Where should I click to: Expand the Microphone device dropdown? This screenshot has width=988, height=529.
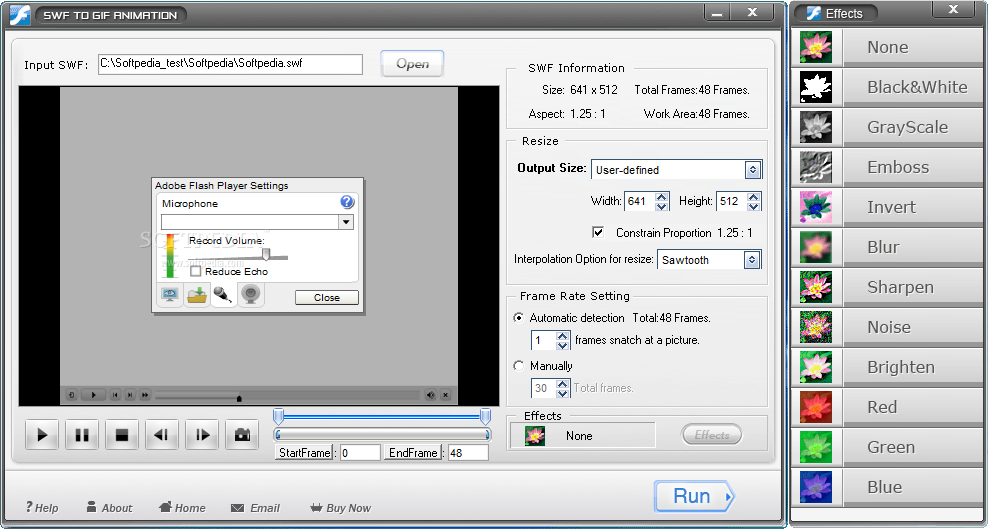point(345,222)
